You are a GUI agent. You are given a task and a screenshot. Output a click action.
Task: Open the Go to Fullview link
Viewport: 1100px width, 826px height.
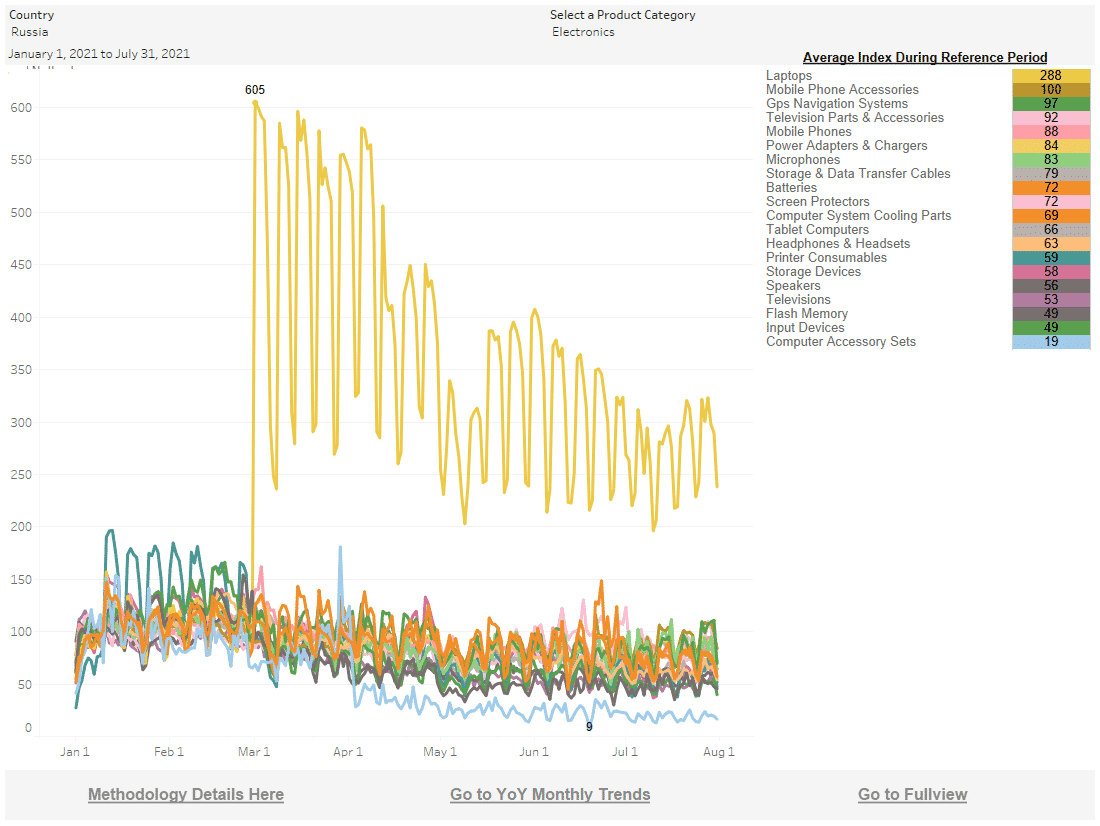click(912, 794)
